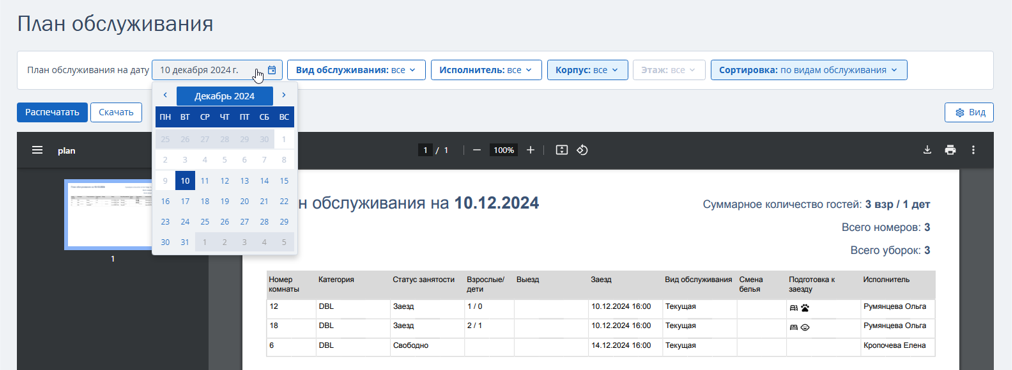
Task: Toggle PDF viewer sidebar hamburger menu
Action: (37, 150)
